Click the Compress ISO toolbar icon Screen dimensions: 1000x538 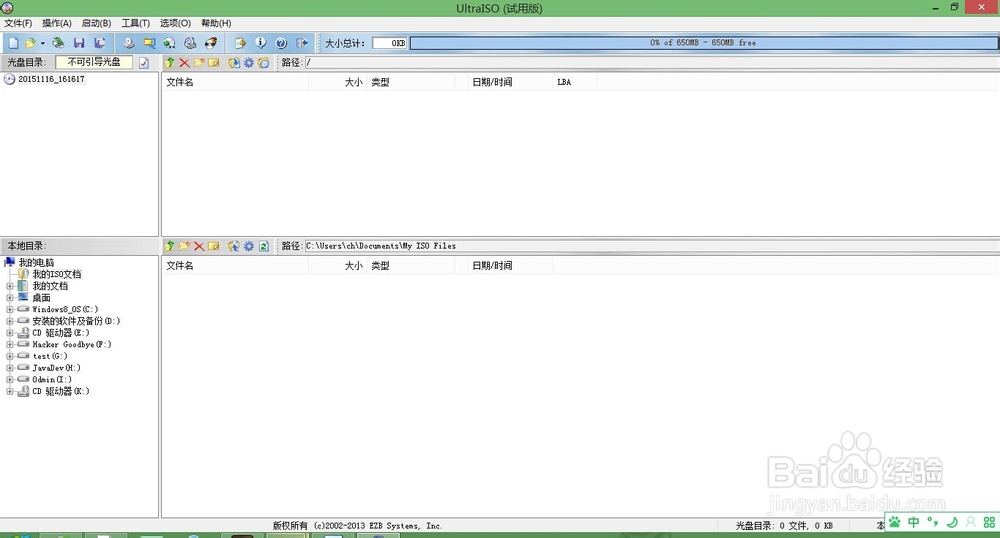tap(149, 43)
